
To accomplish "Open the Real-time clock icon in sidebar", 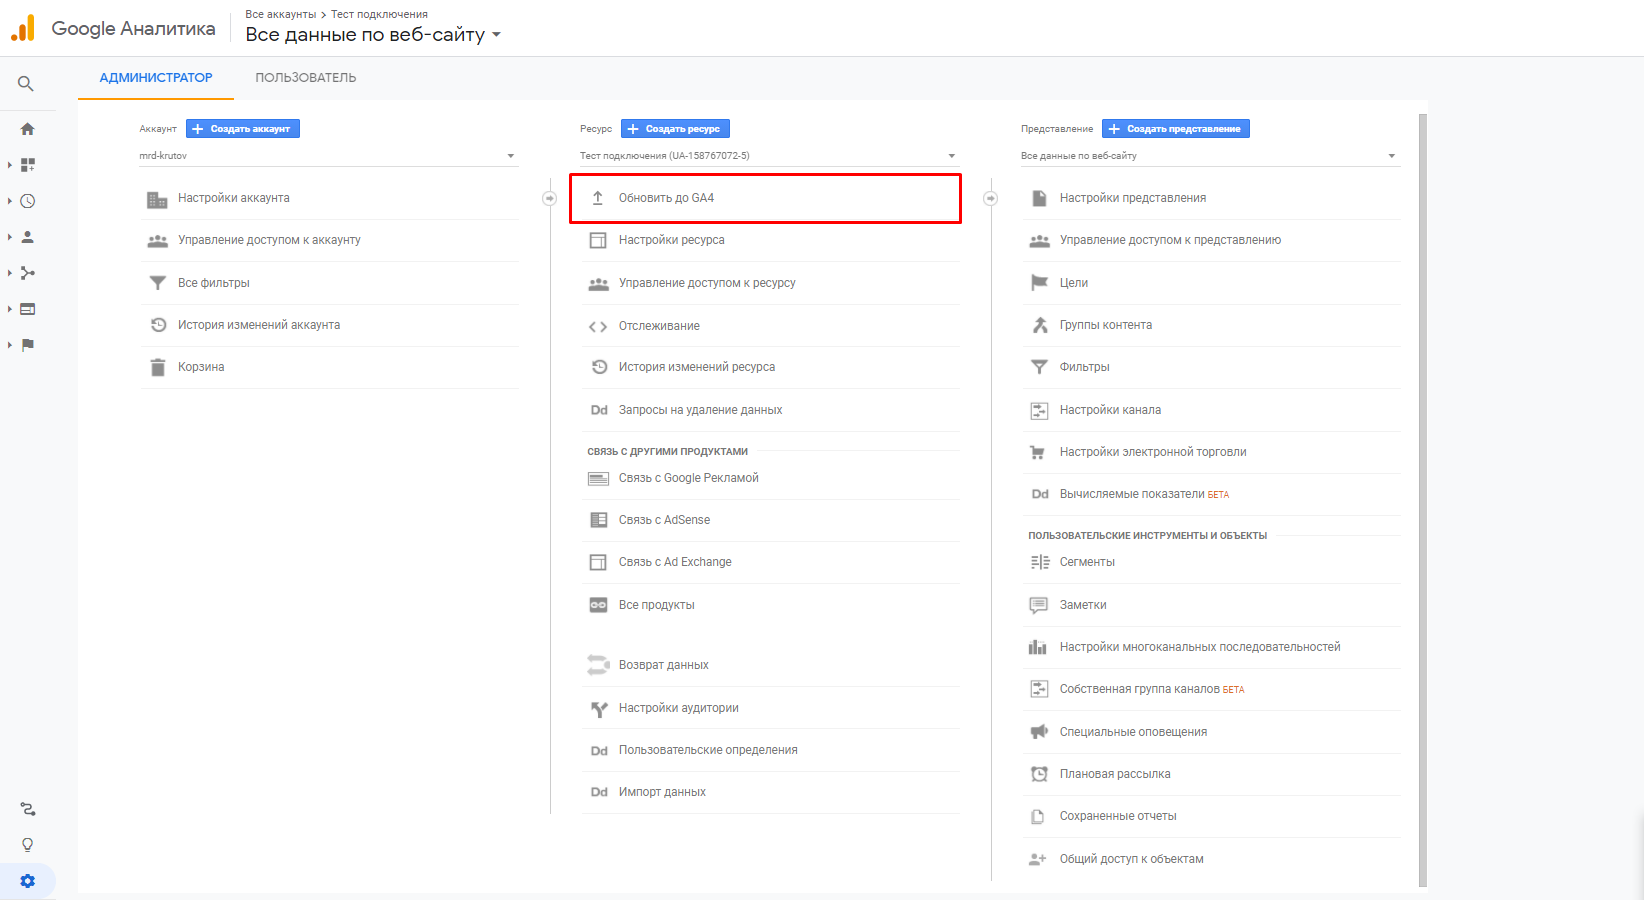I will (x=28, y=201).
